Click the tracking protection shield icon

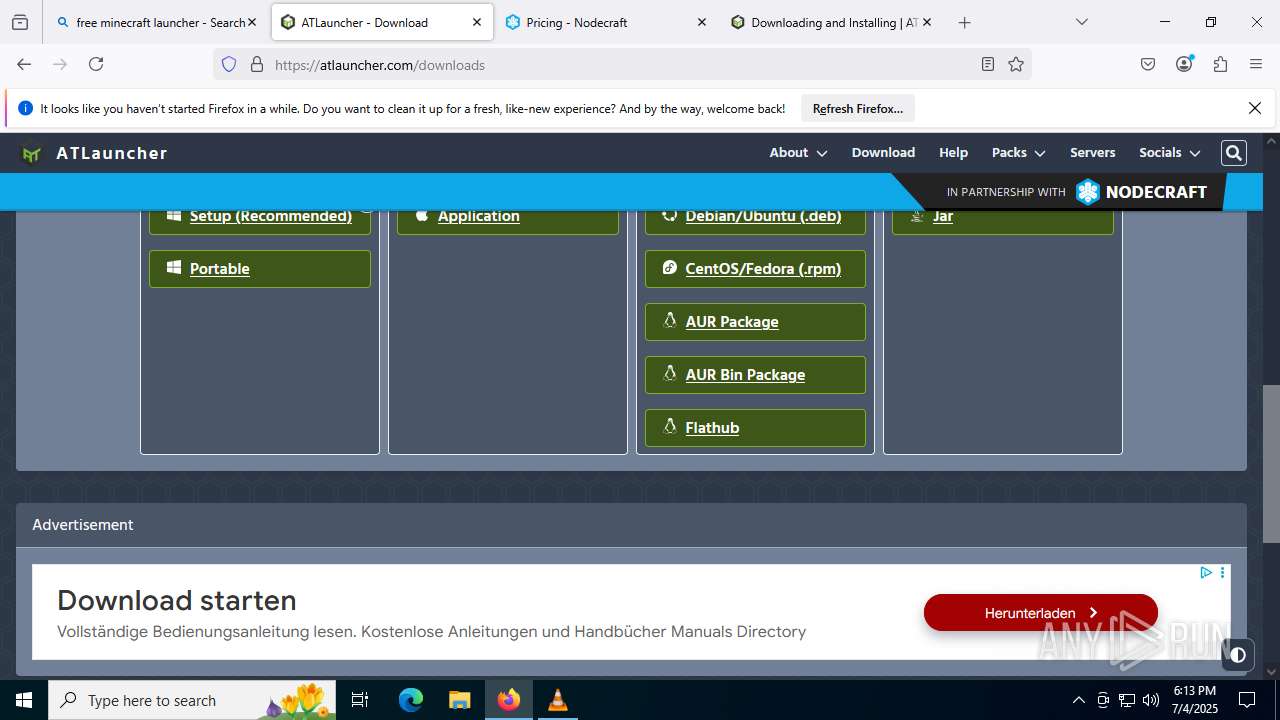pyautogui.click(x=229, y=64)
